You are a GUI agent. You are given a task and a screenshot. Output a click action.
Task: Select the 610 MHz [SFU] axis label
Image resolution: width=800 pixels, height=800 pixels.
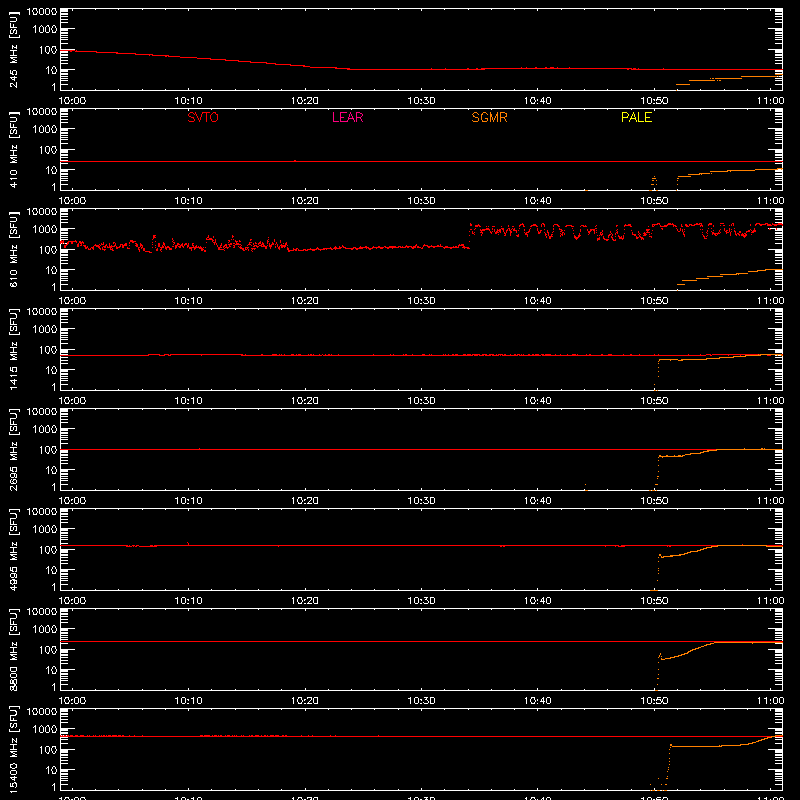(14, 249)
